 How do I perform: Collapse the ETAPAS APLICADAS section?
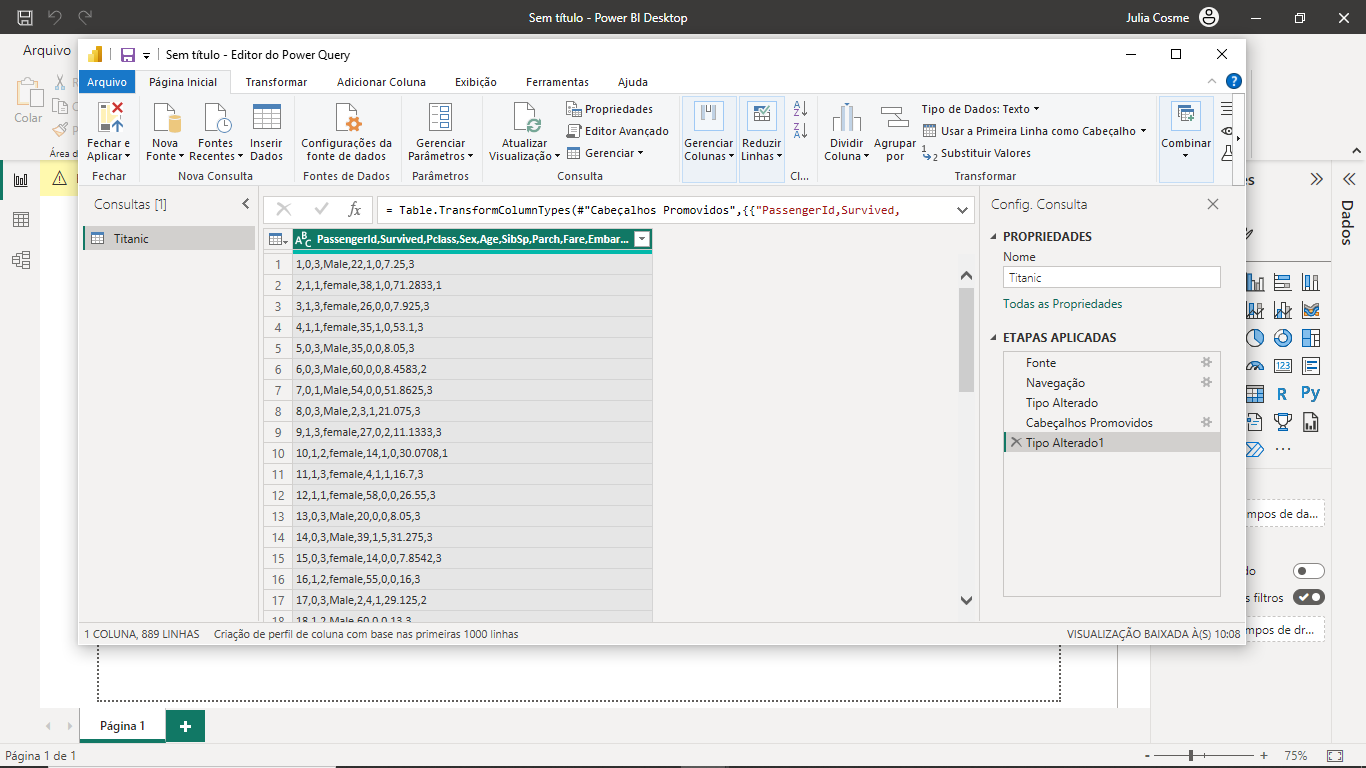[x=994, y=338]
